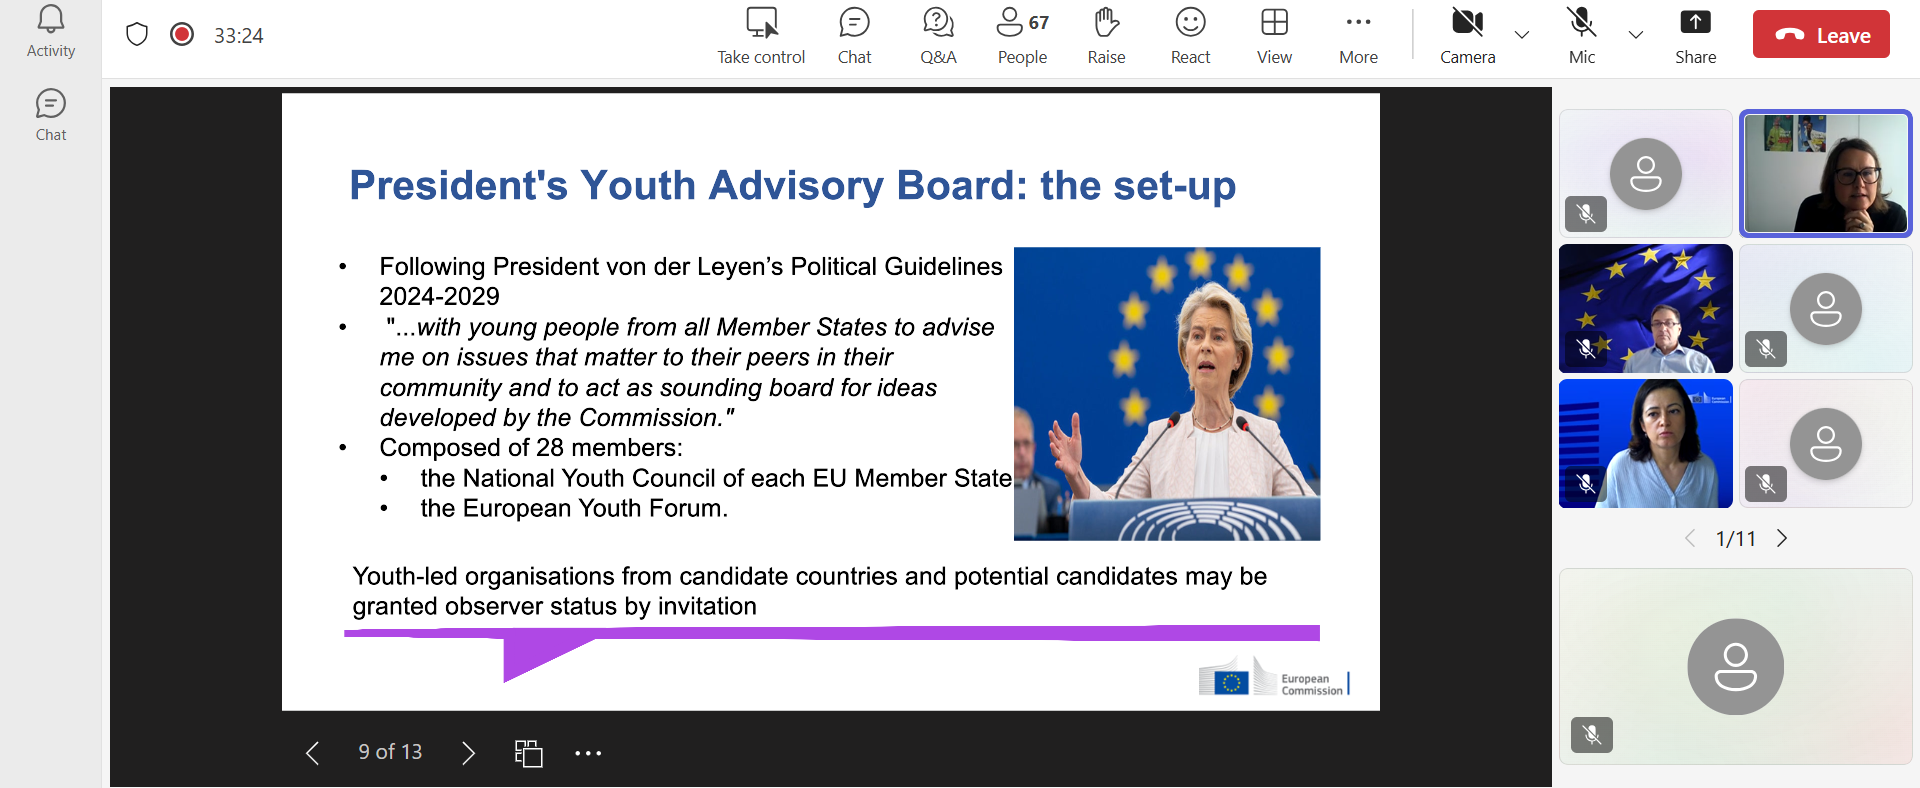
Task: Select woman in blue shirt video tile
Action: point(1646,443)
